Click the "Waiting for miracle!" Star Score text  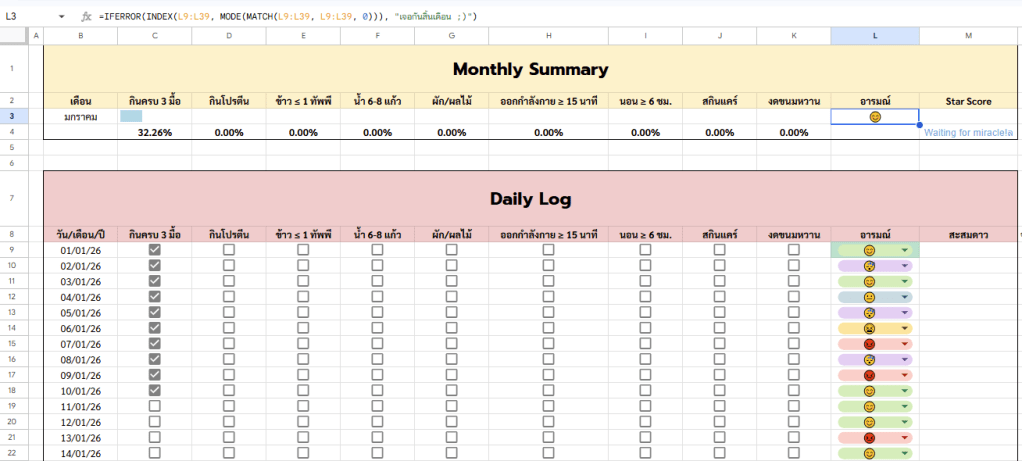tap(968, 132)
